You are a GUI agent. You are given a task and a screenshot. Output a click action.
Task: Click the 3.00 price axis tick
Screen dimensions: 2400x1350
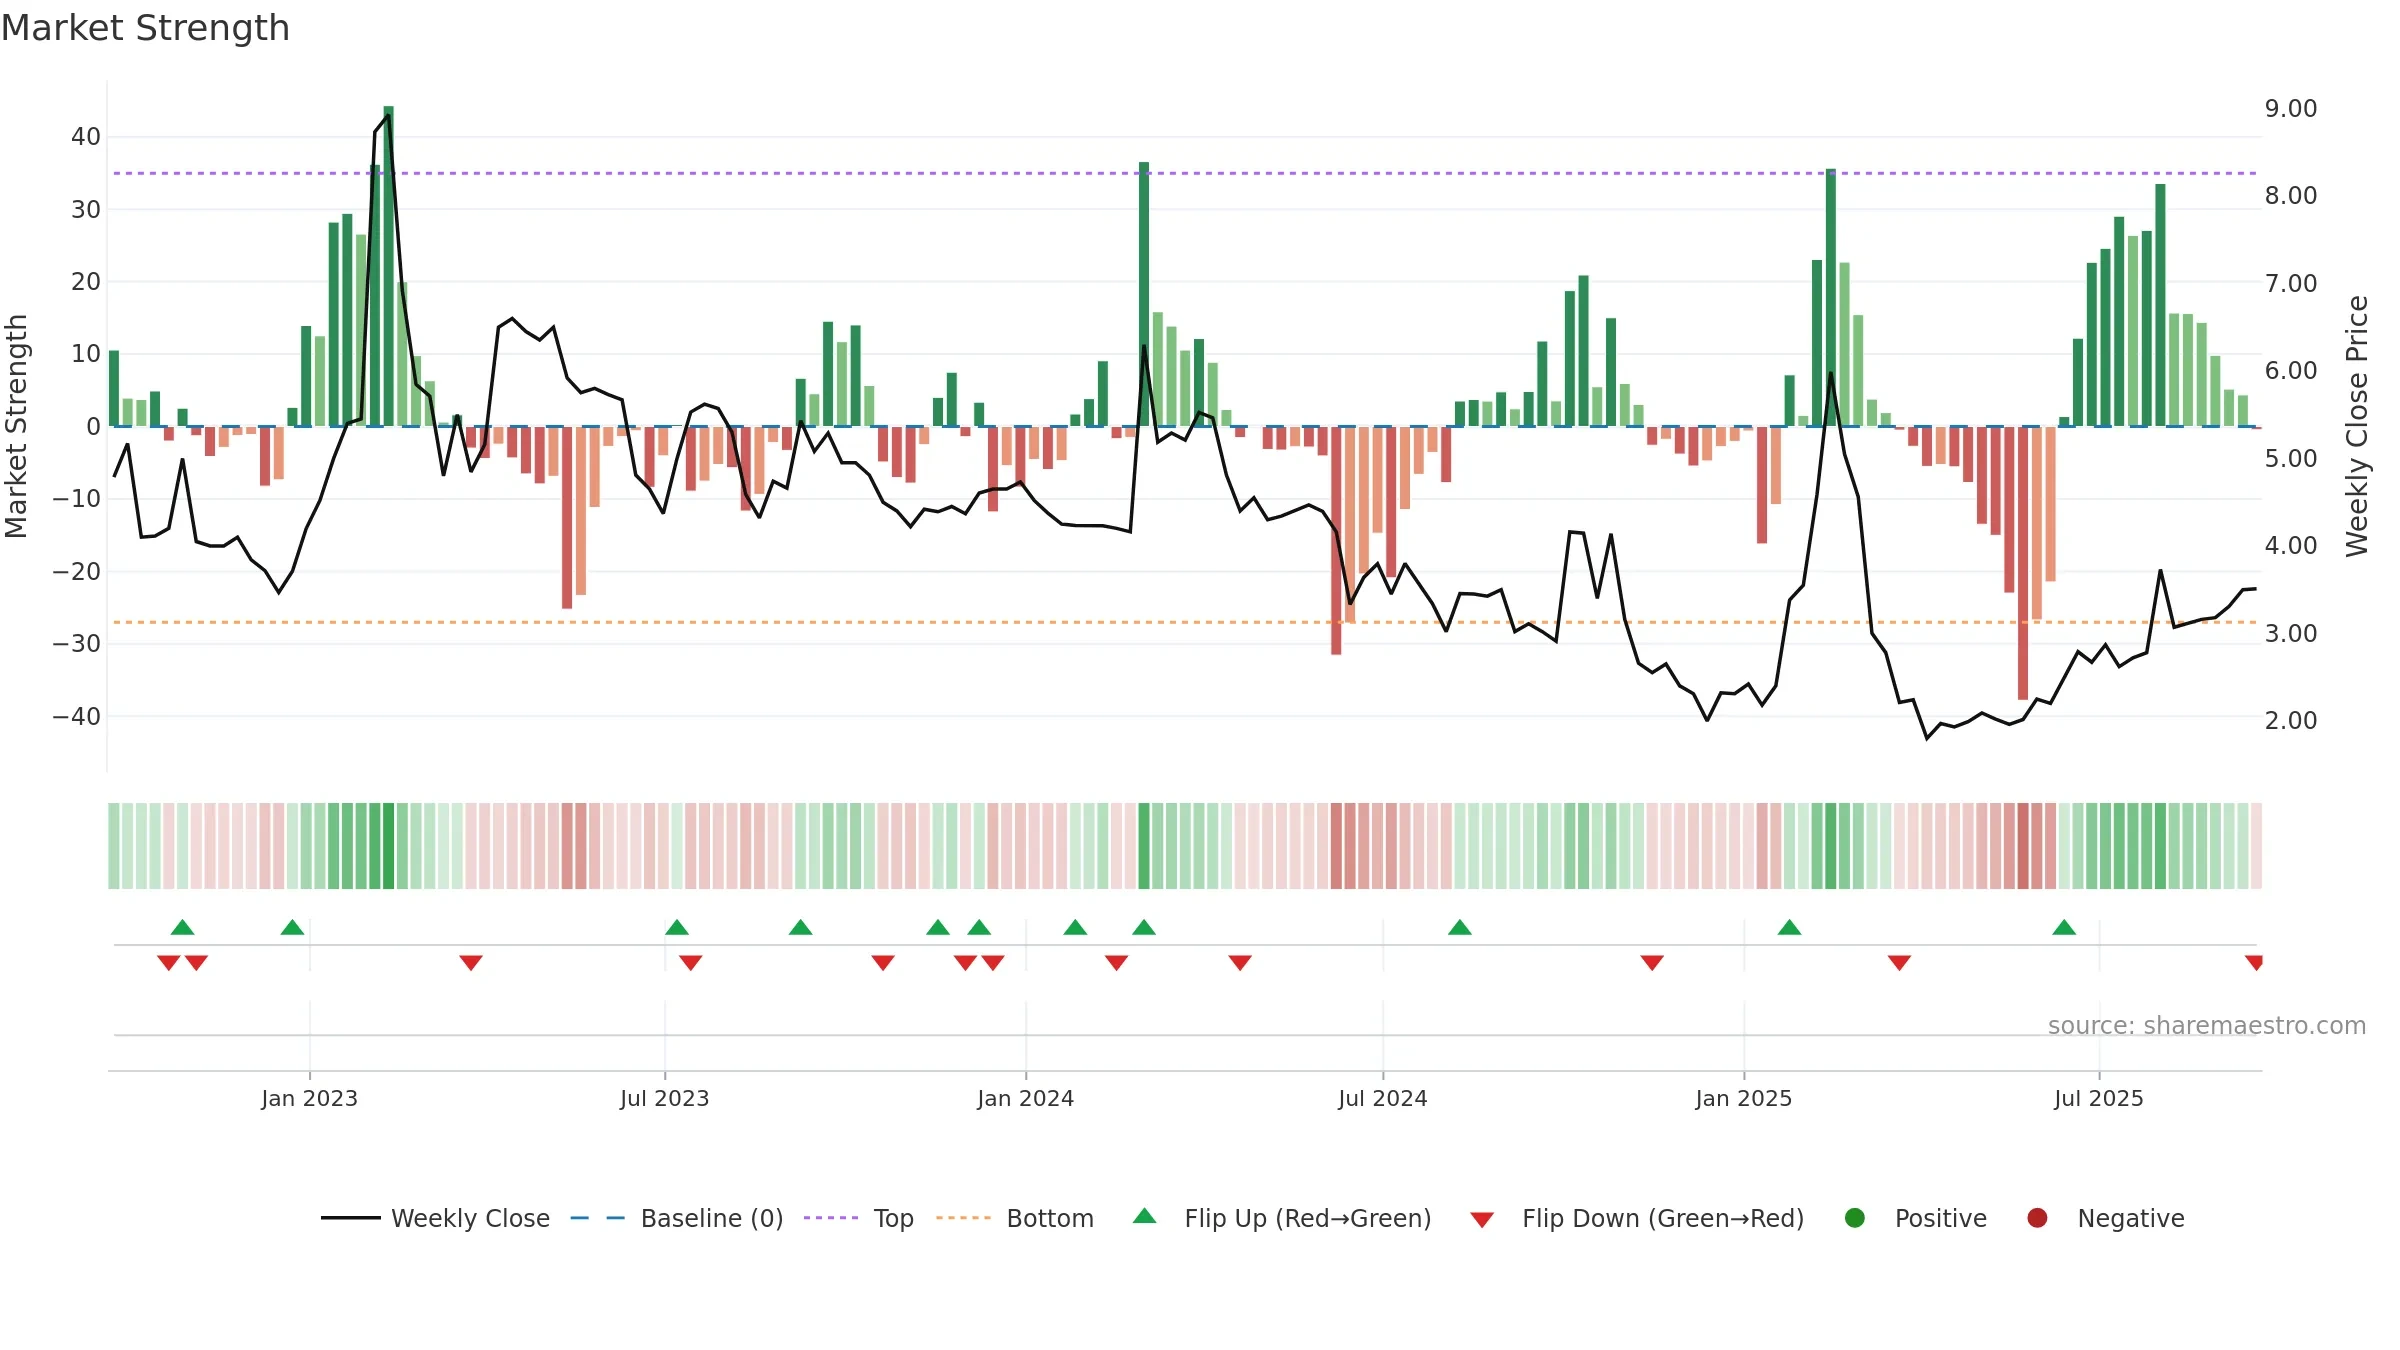click(x=2291, y=633)
